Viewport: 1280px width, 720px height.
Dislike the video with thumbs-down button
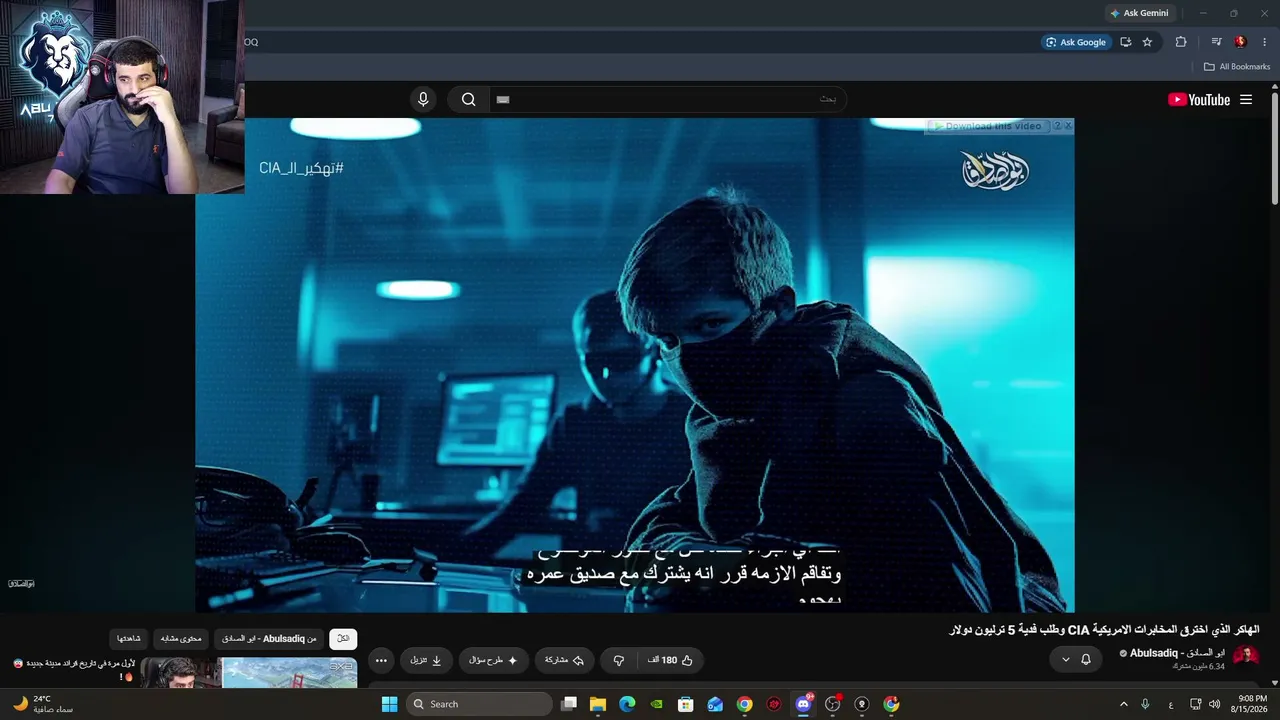[619, 660]
